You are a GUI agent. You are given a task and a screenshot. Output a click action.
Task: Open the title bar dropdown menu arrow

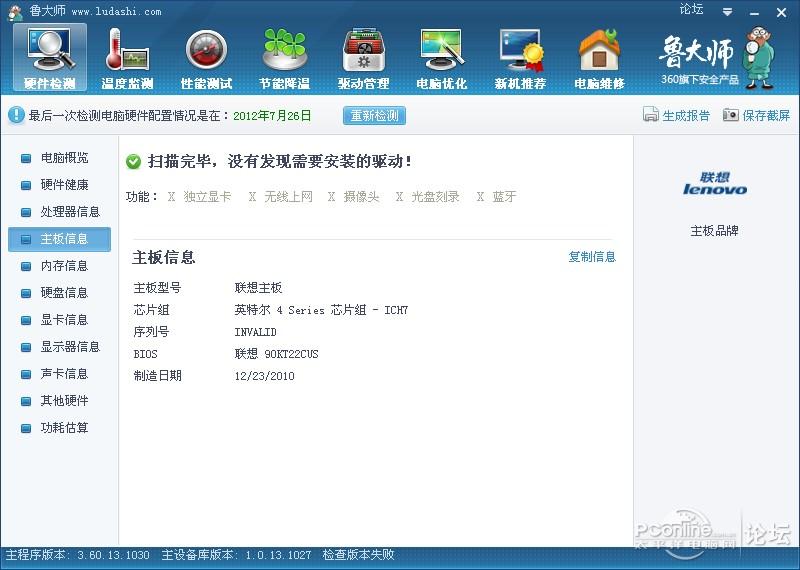(x=728, y=12)
